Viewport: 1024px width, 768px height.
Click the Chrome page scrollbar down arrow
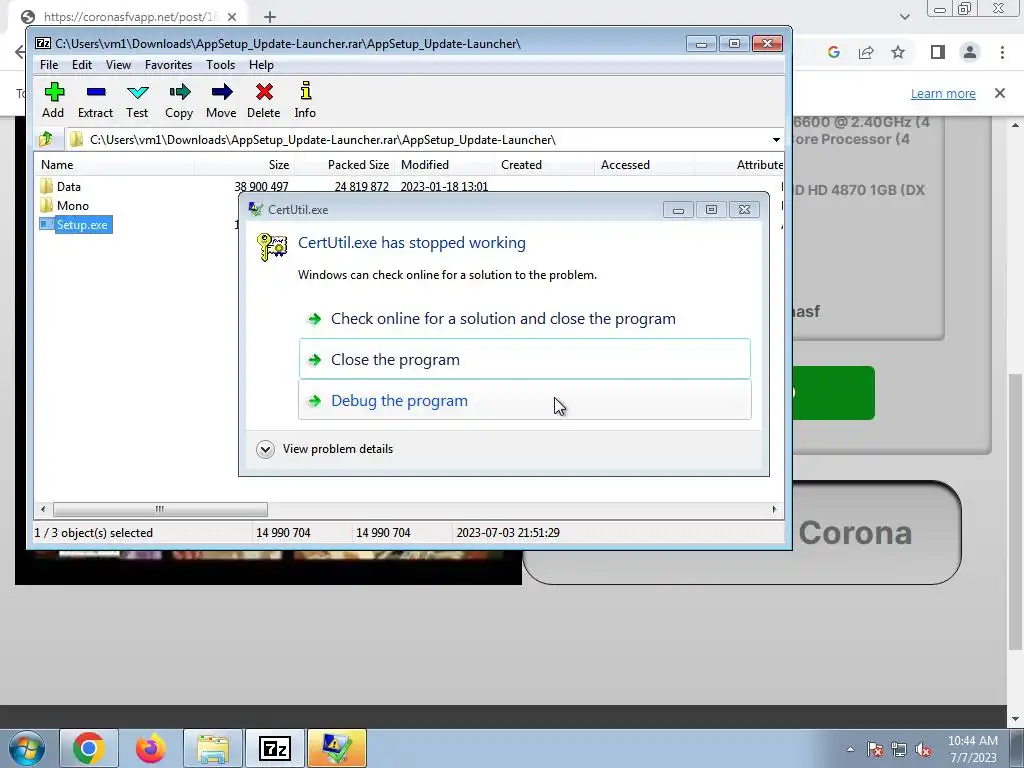[1016, 719]
